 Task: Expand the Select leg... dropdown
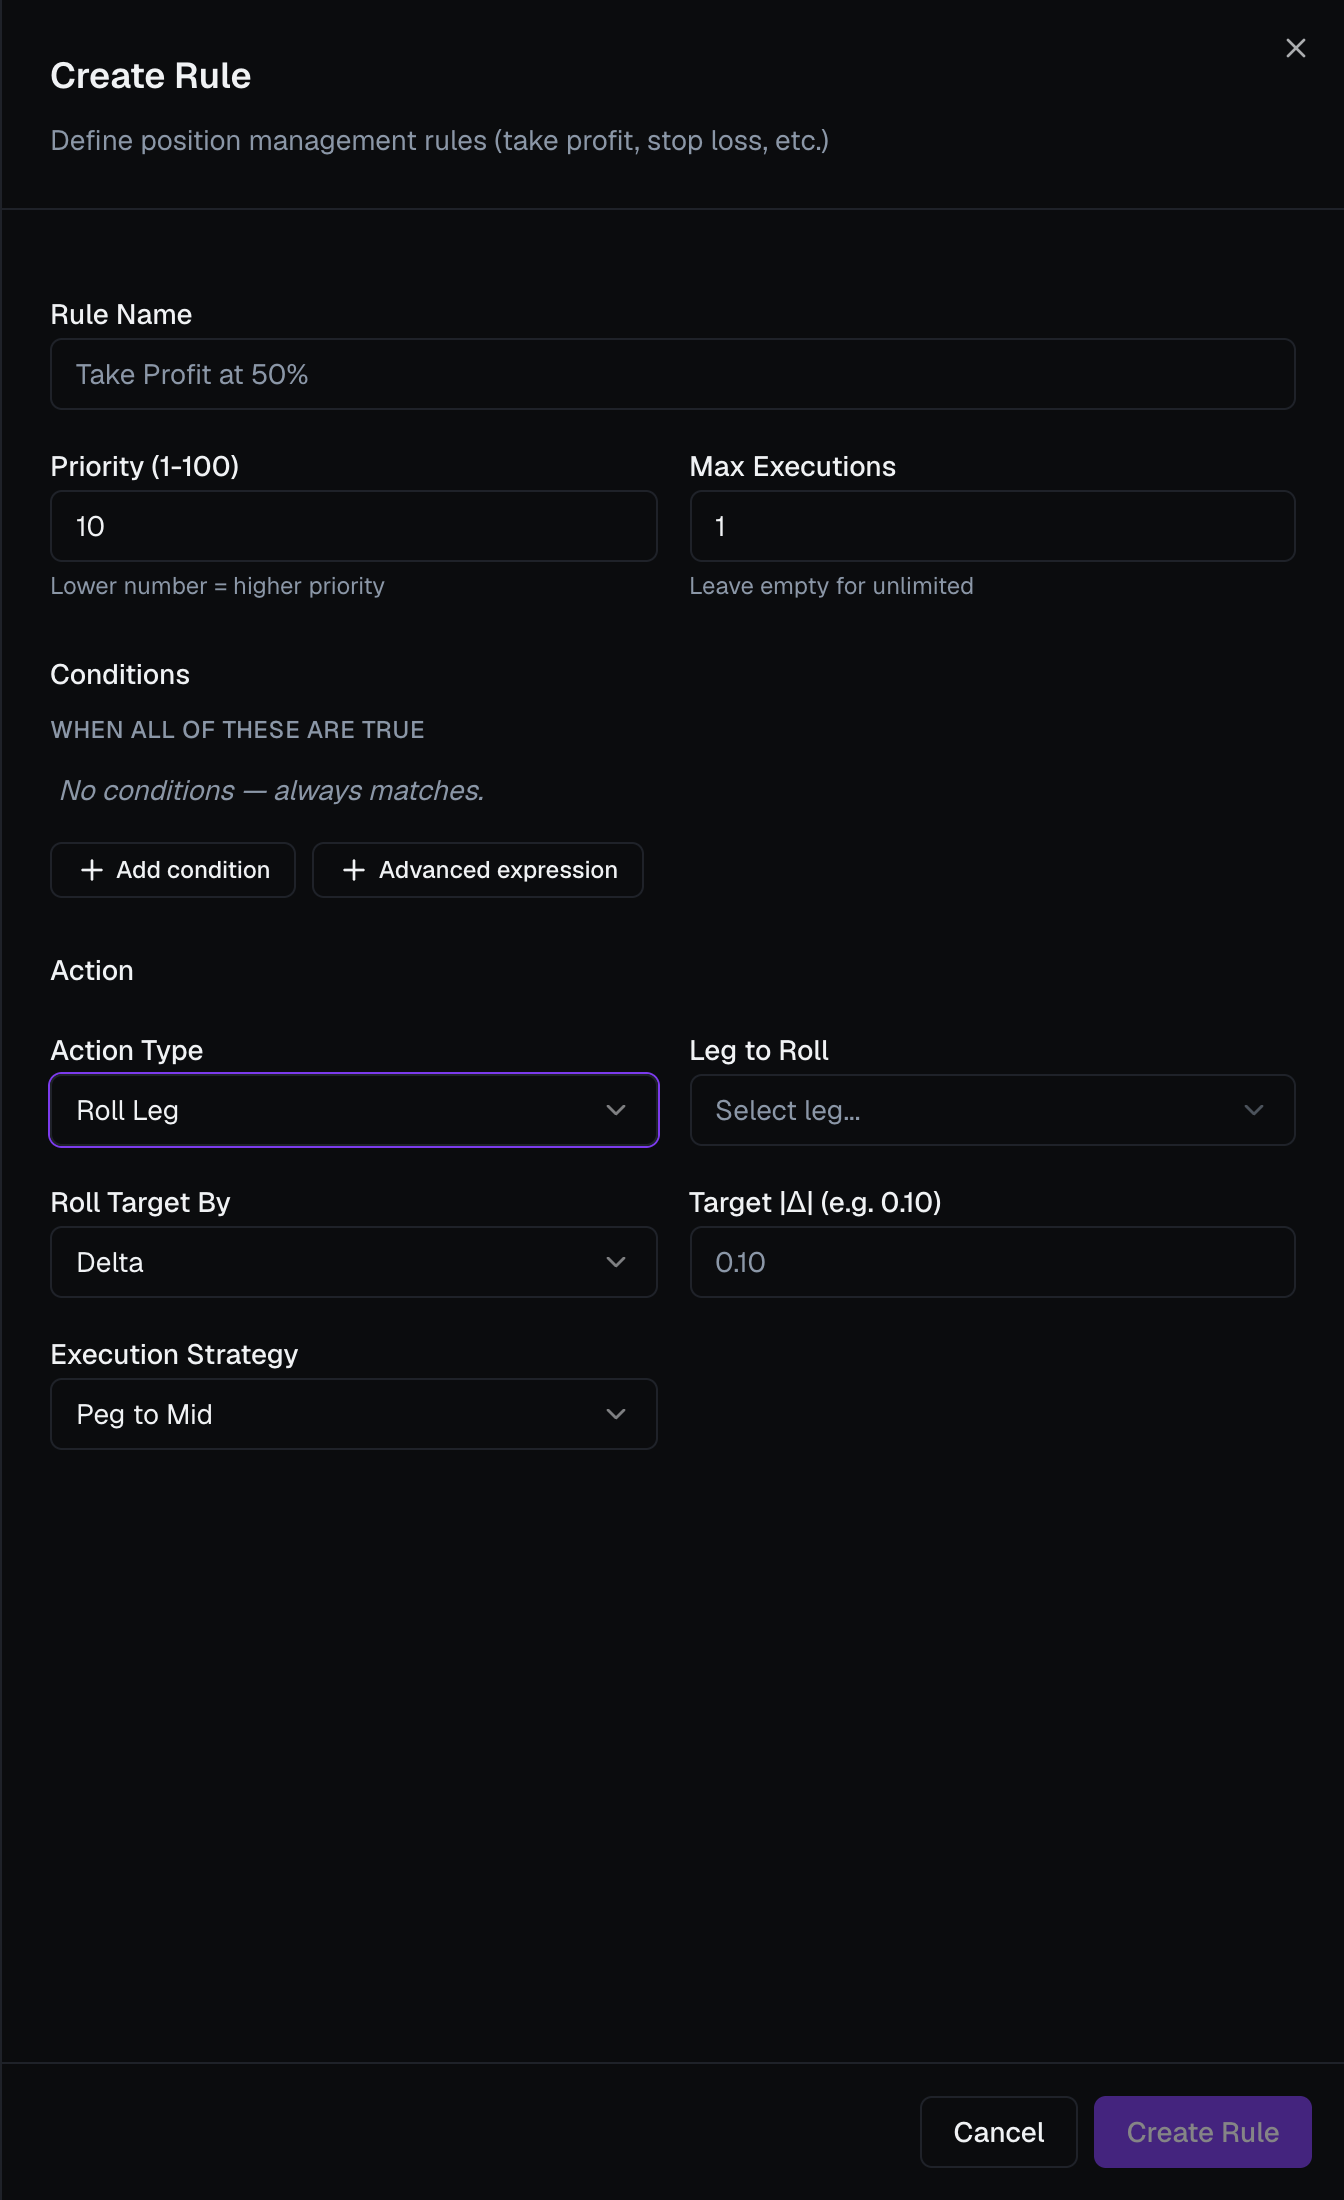[992, 1110]
